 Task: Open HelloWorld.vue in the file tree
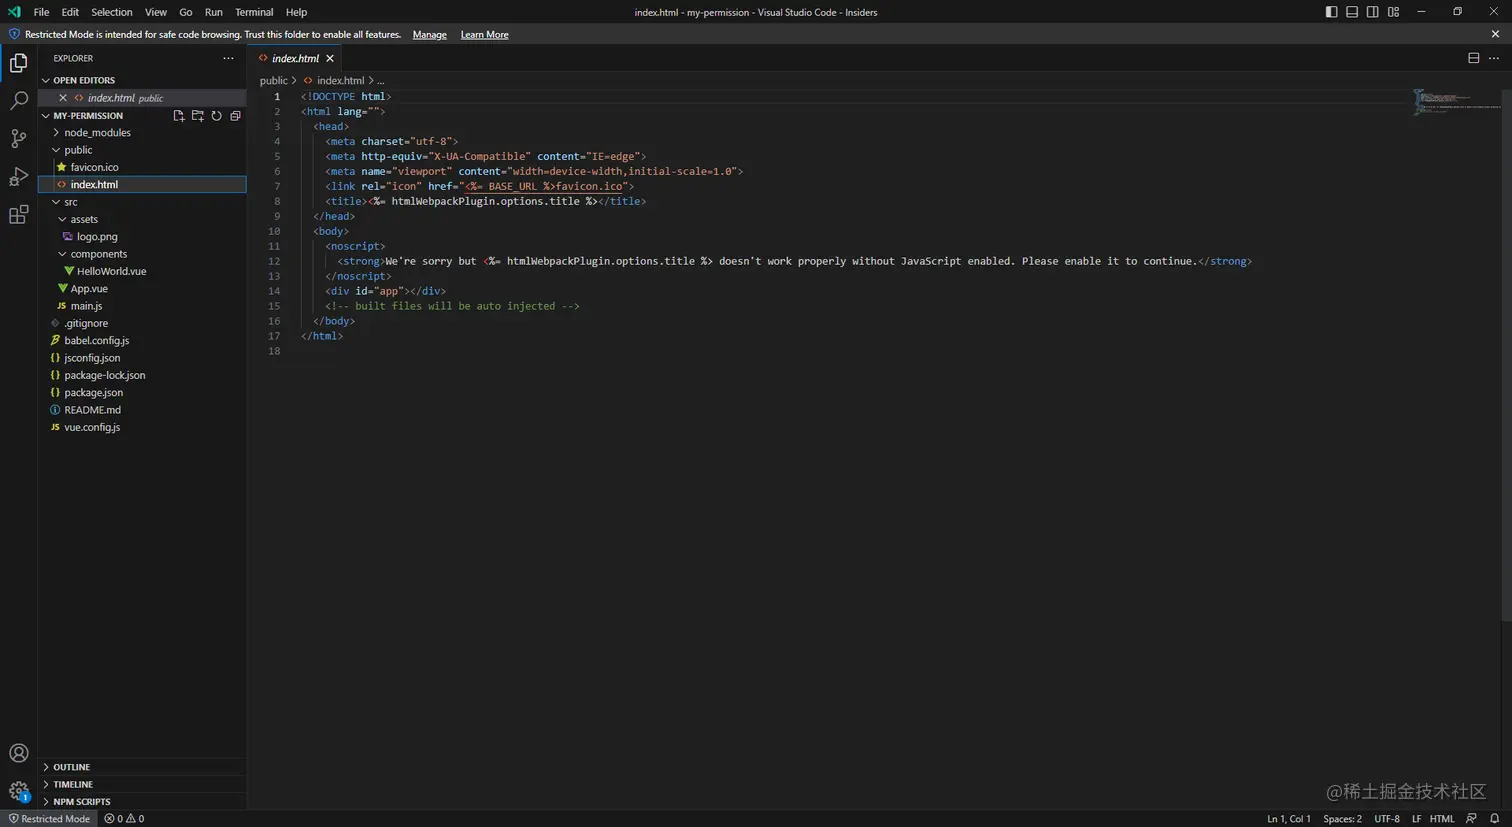[x=142, y=271]
